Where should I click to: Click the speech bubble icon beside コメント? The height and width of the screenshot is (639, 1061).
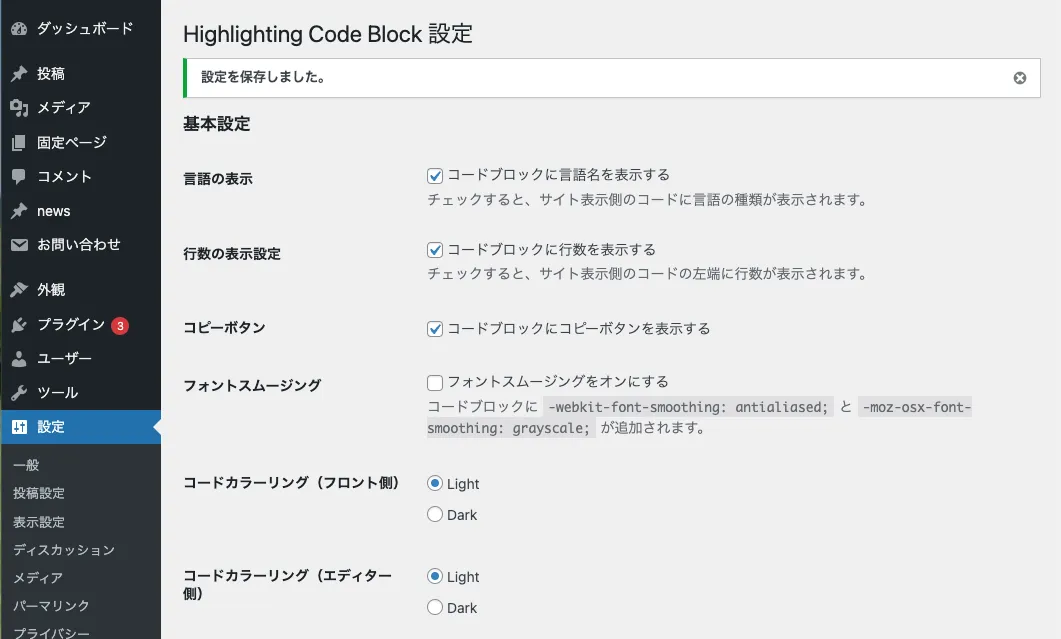(x=19, y=177)
